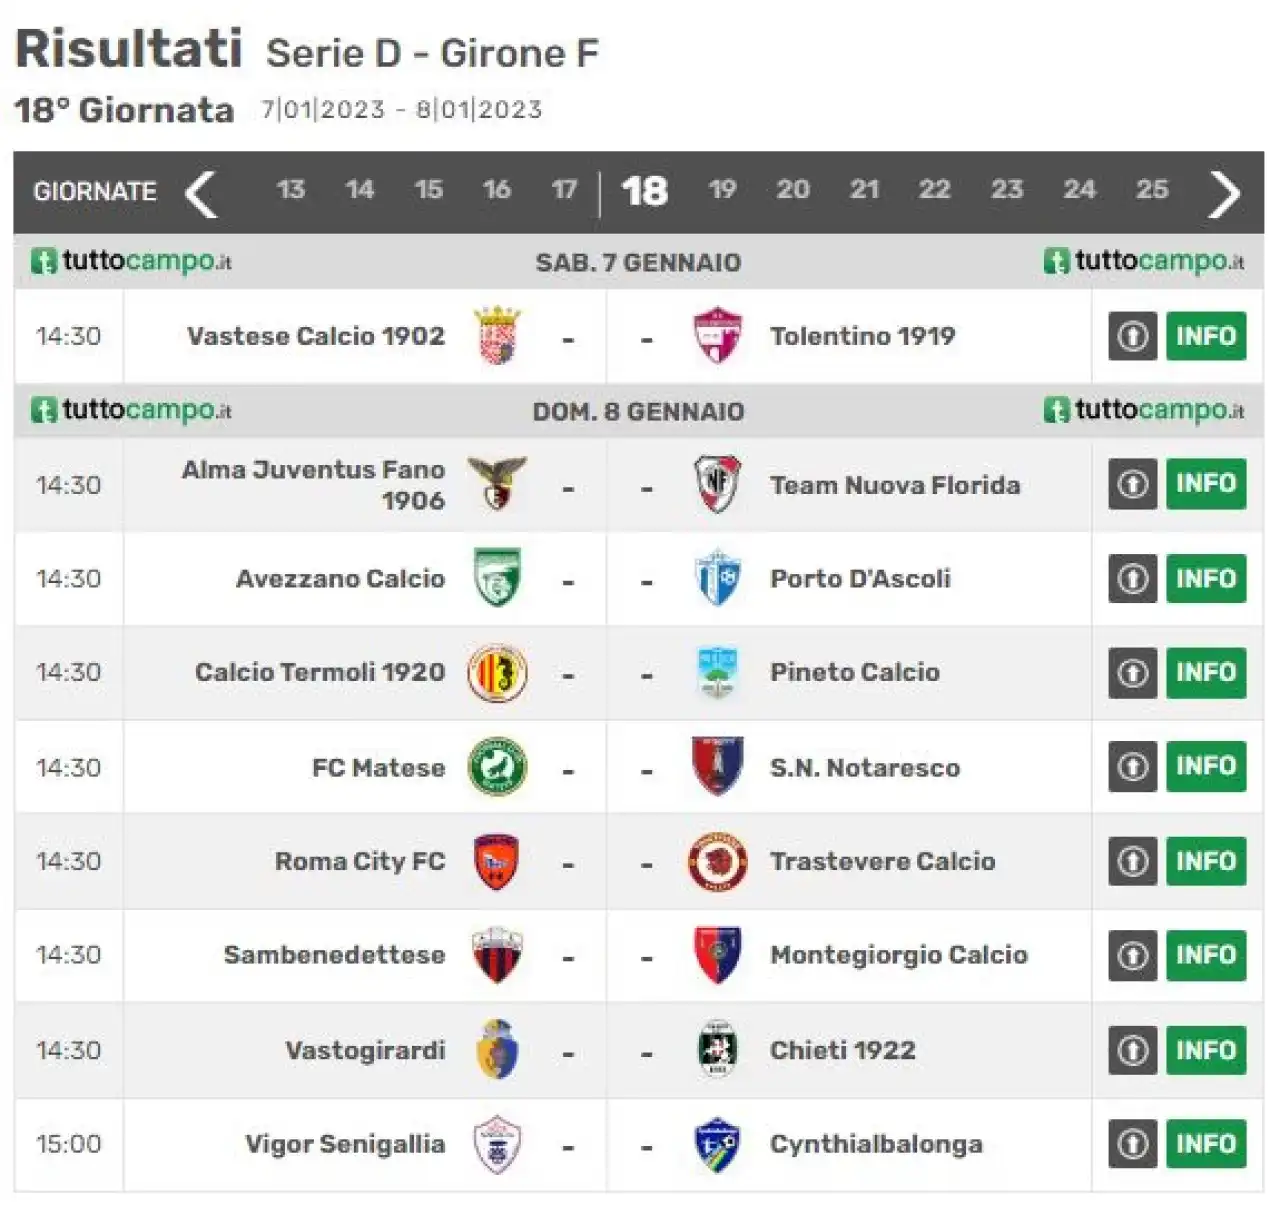Viewport: 1280px width, 1215px height.
Task: Show later matchdays with right chevron
Action: (1223, 193)
